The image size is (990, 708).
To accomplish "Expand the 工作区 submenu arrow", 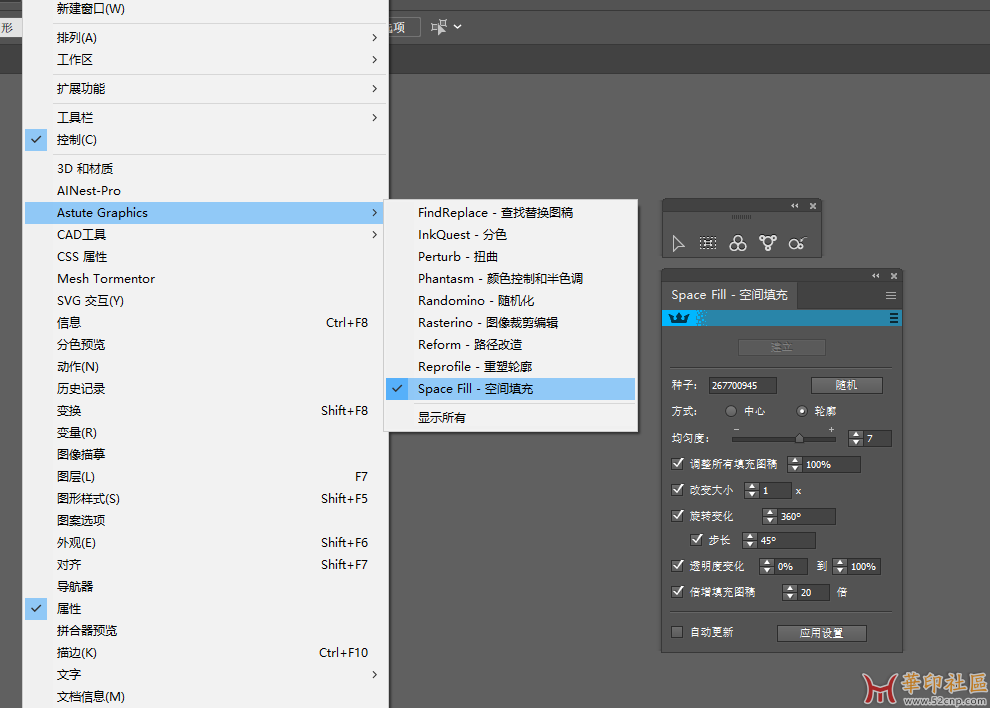I will 374,59.
